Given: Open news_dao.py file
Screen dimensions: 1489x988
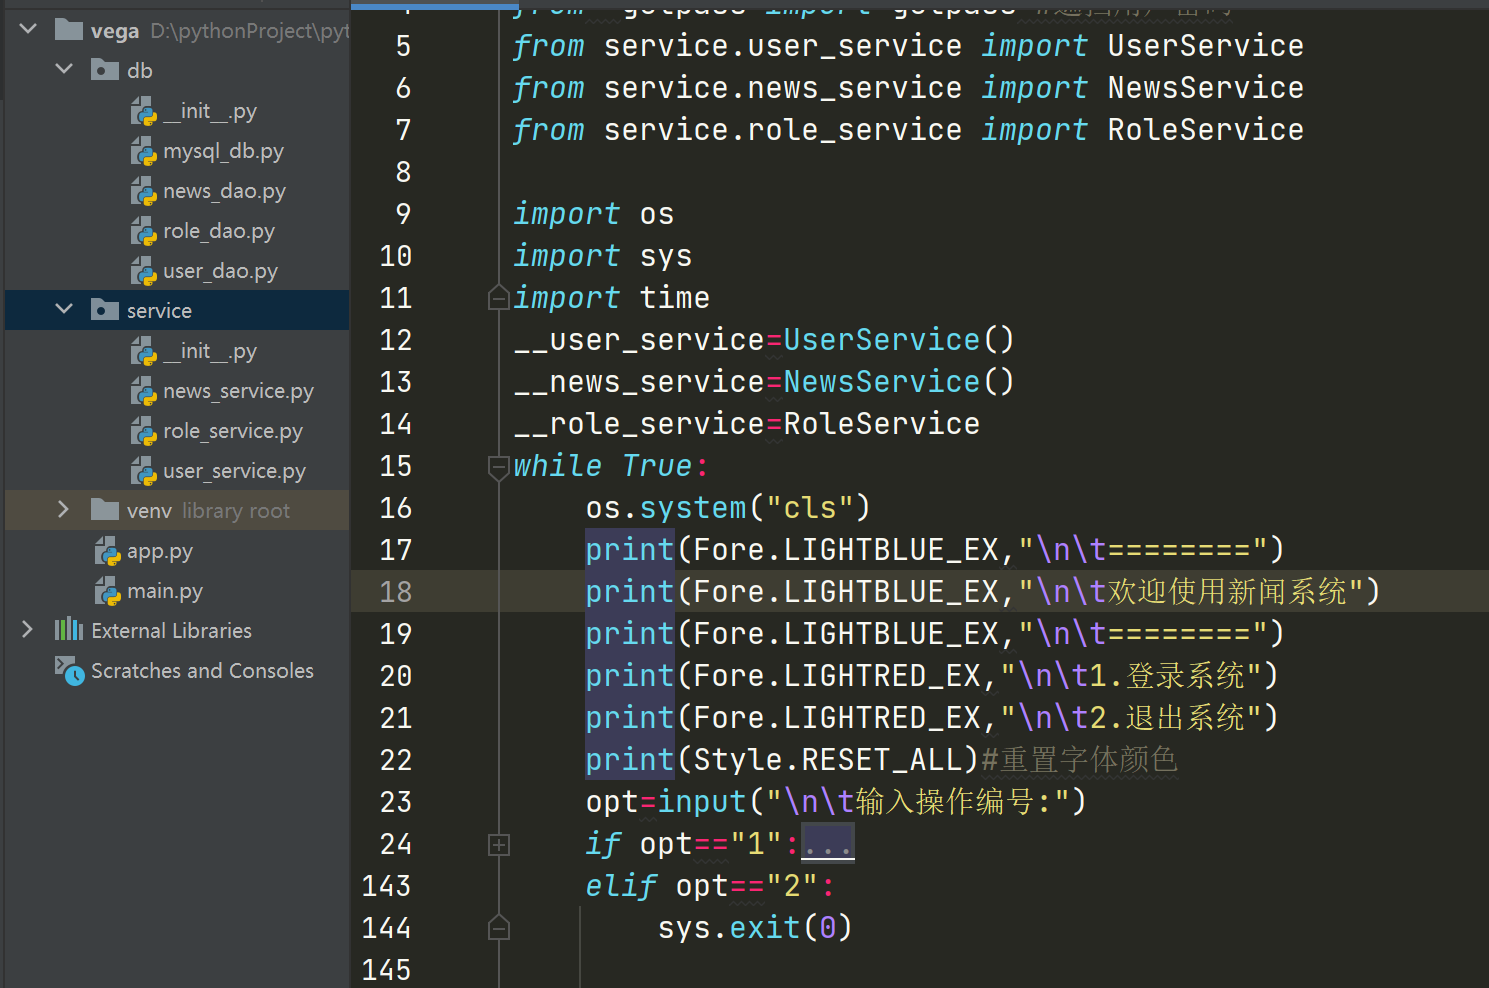Looking at the screenshot, I should tap(225, 191).
